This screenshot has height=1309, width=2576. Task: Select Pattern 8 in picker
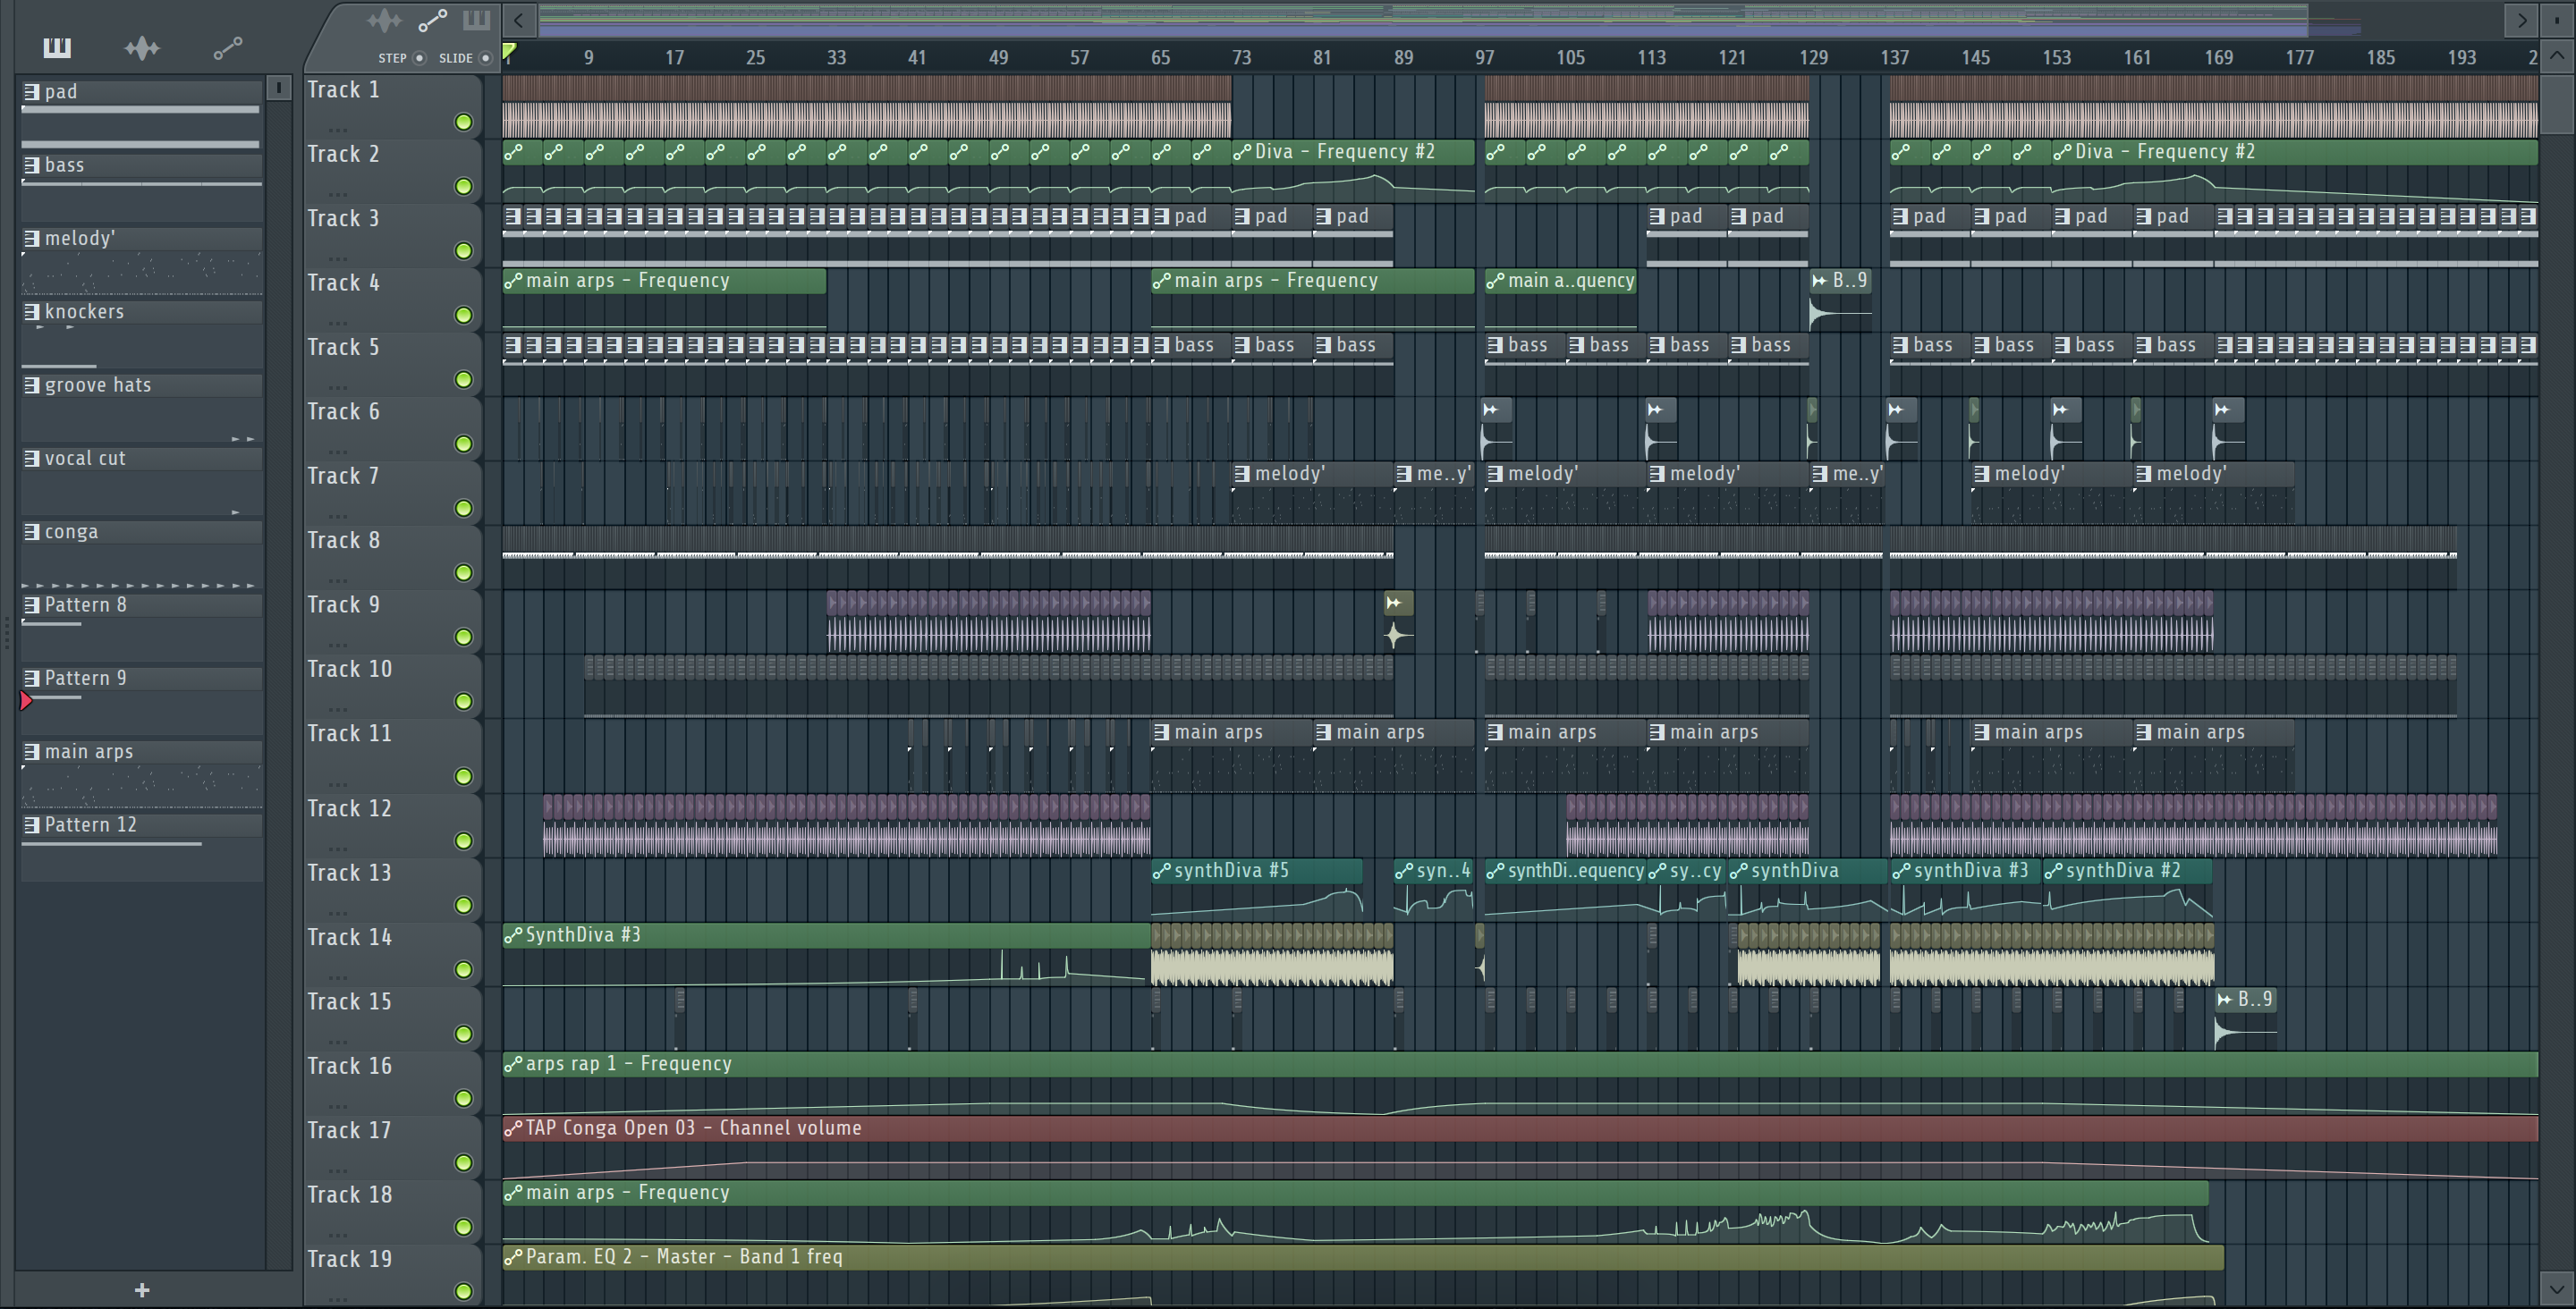point(141,605)
